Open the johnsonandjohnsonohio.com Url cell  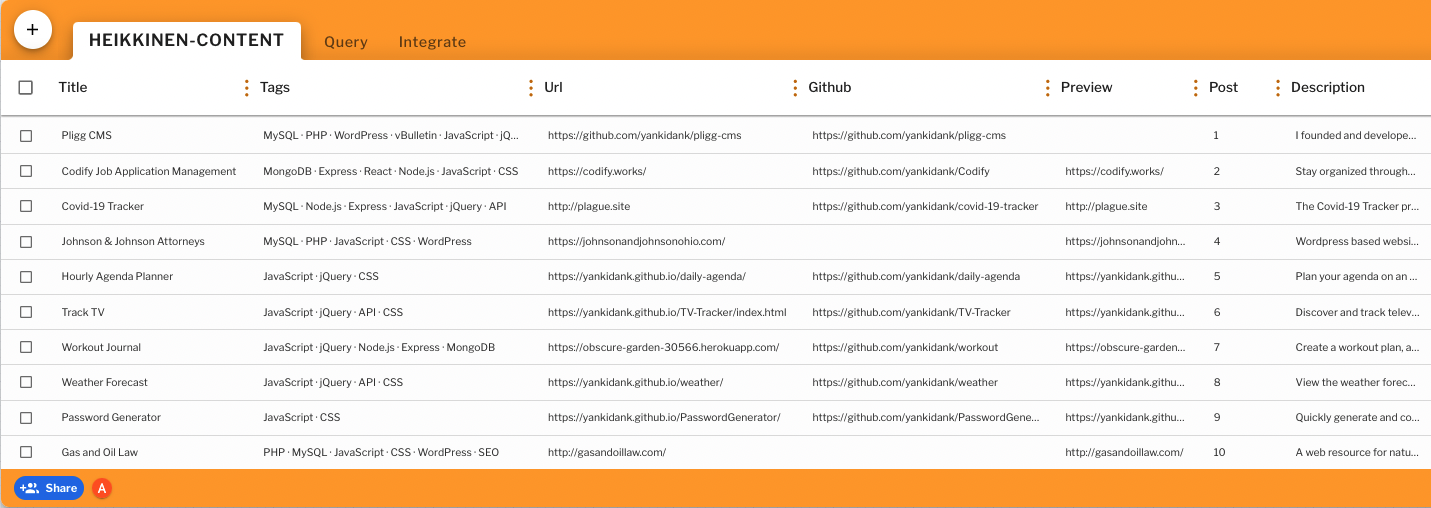[x=636, y=242]
